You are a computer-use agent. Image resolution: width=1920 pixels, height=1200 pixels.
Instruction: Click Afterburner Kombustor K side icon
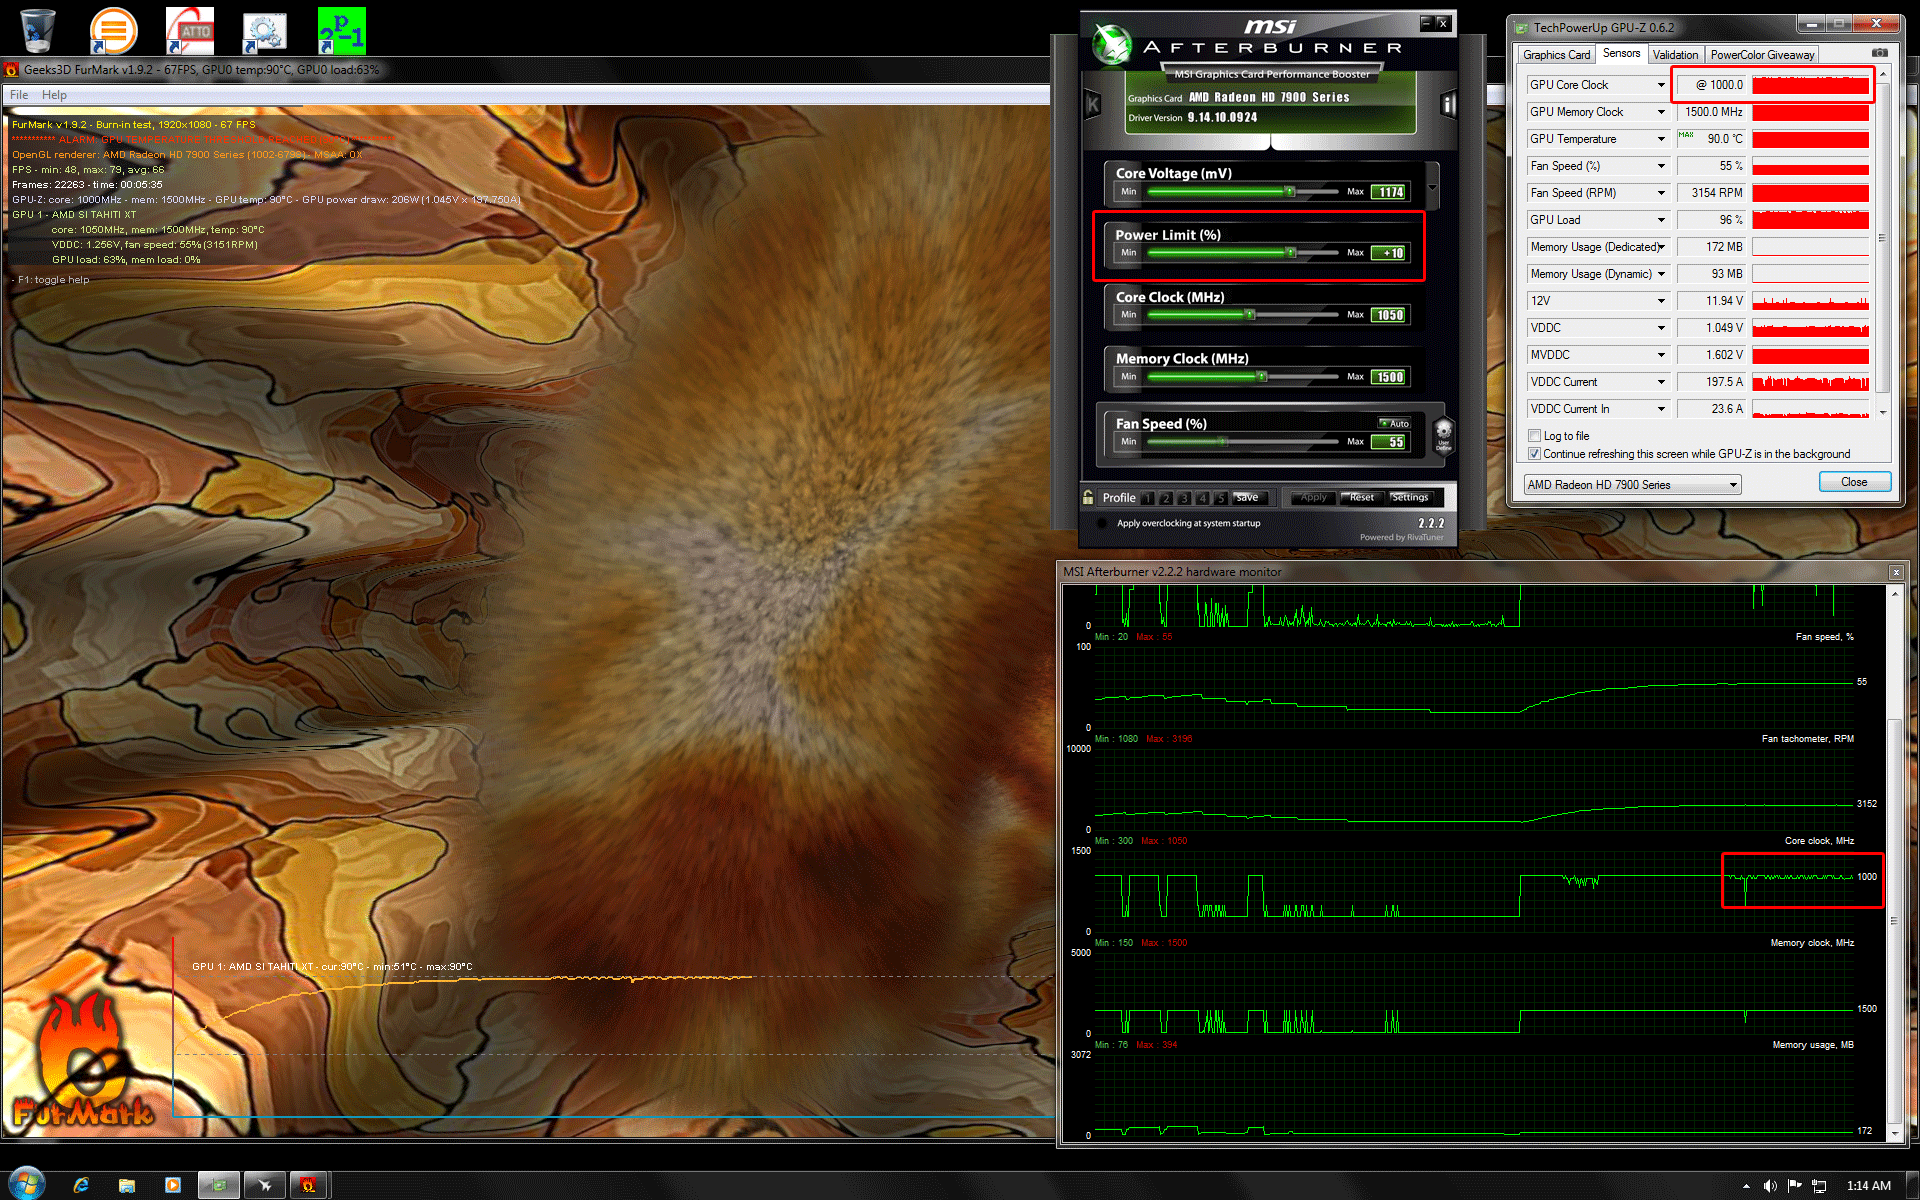(x=1092, y=104)
